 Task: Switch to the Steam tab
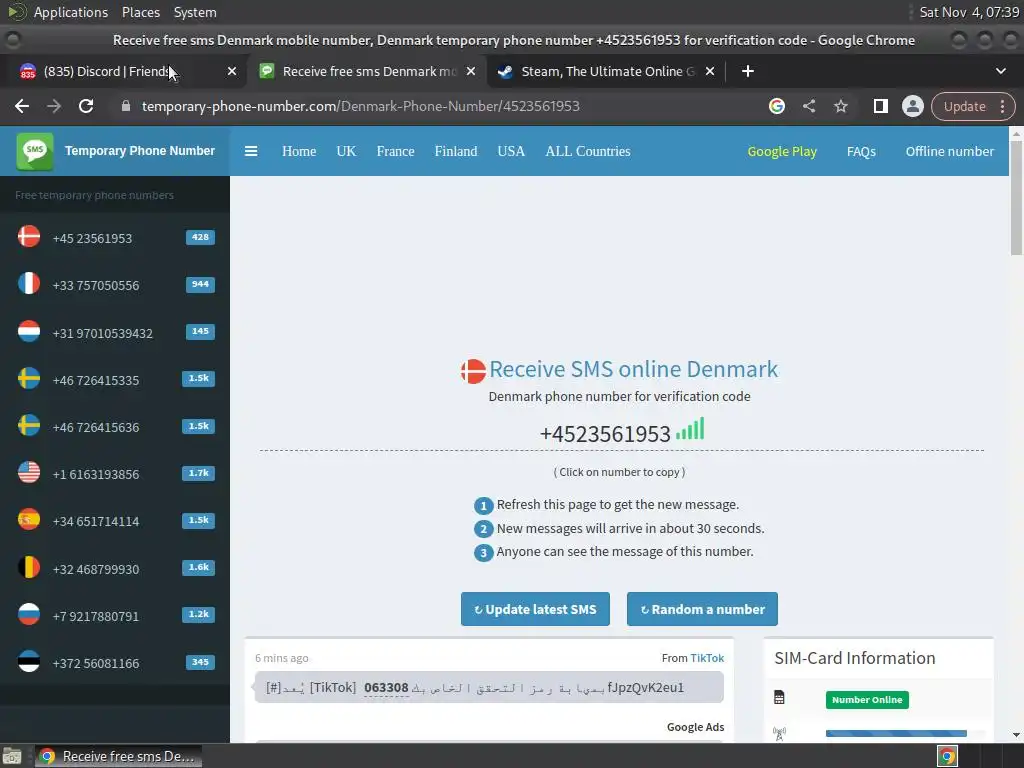(x=607, y=71)
